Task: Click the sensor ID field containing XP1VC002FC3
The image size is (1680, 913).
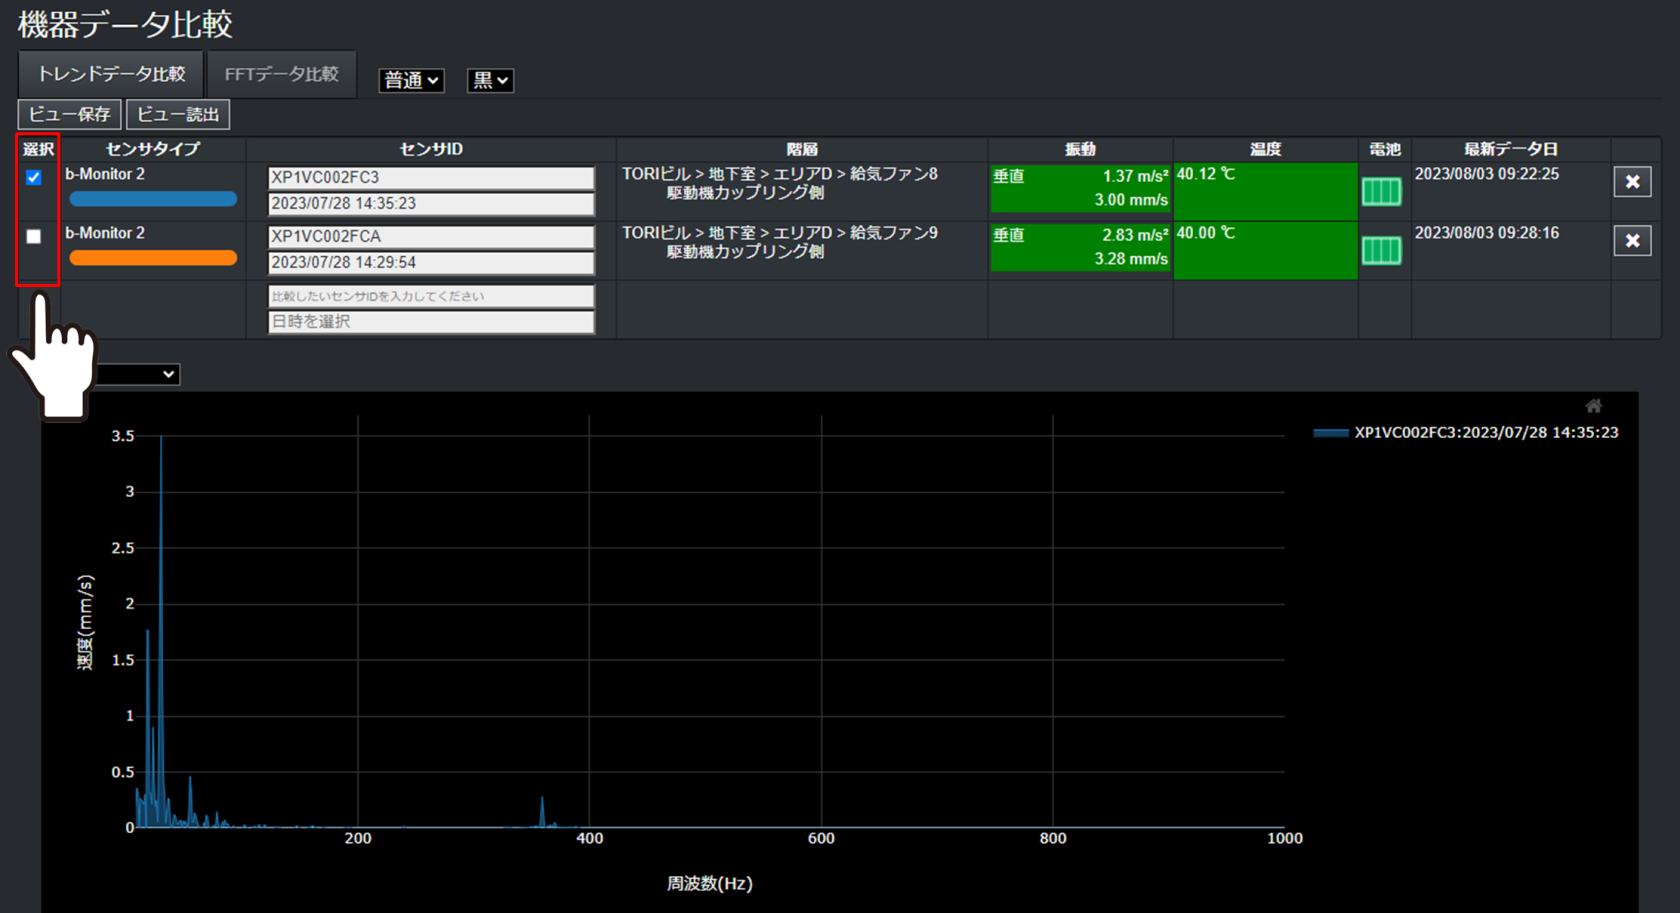Action: click(431, 178)
